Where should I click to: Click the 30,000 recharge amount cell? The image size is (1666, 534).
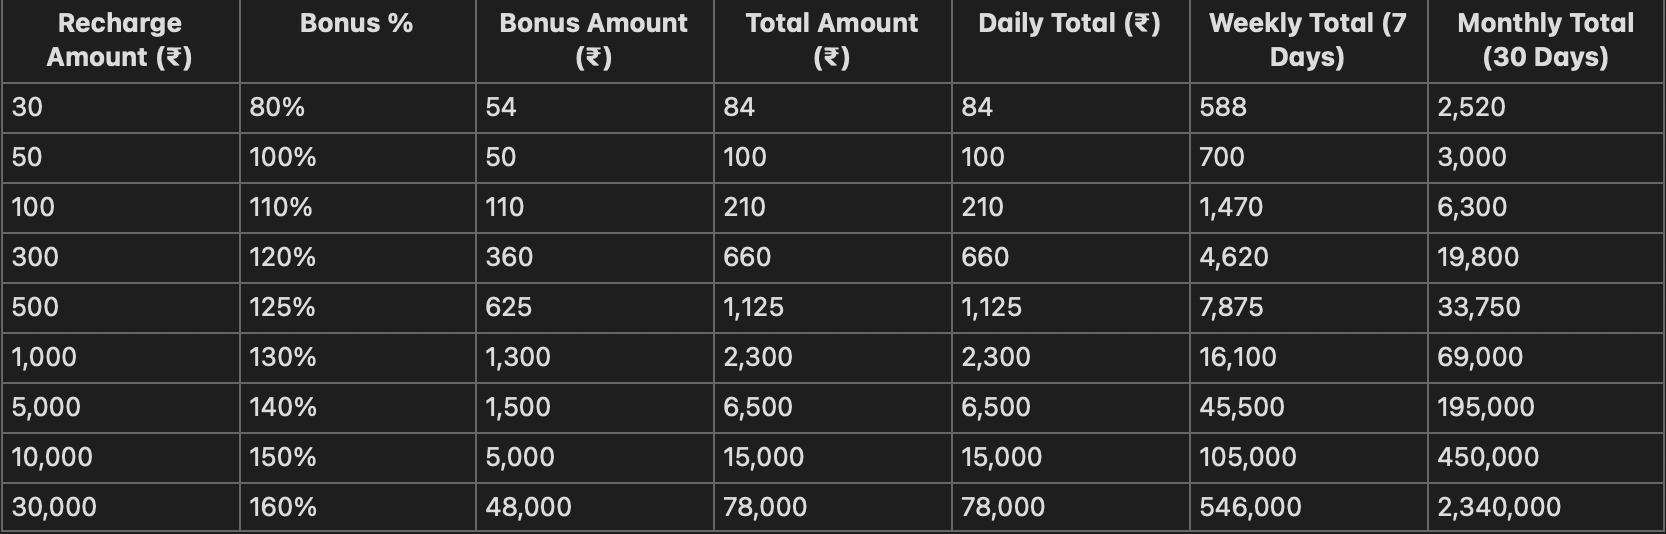54,507
